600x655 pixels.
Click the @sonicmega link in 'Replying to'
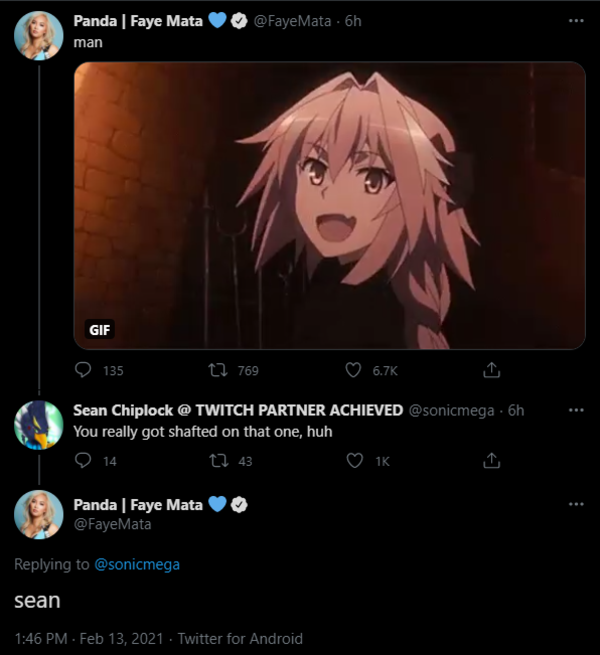(x=137, y=565)
